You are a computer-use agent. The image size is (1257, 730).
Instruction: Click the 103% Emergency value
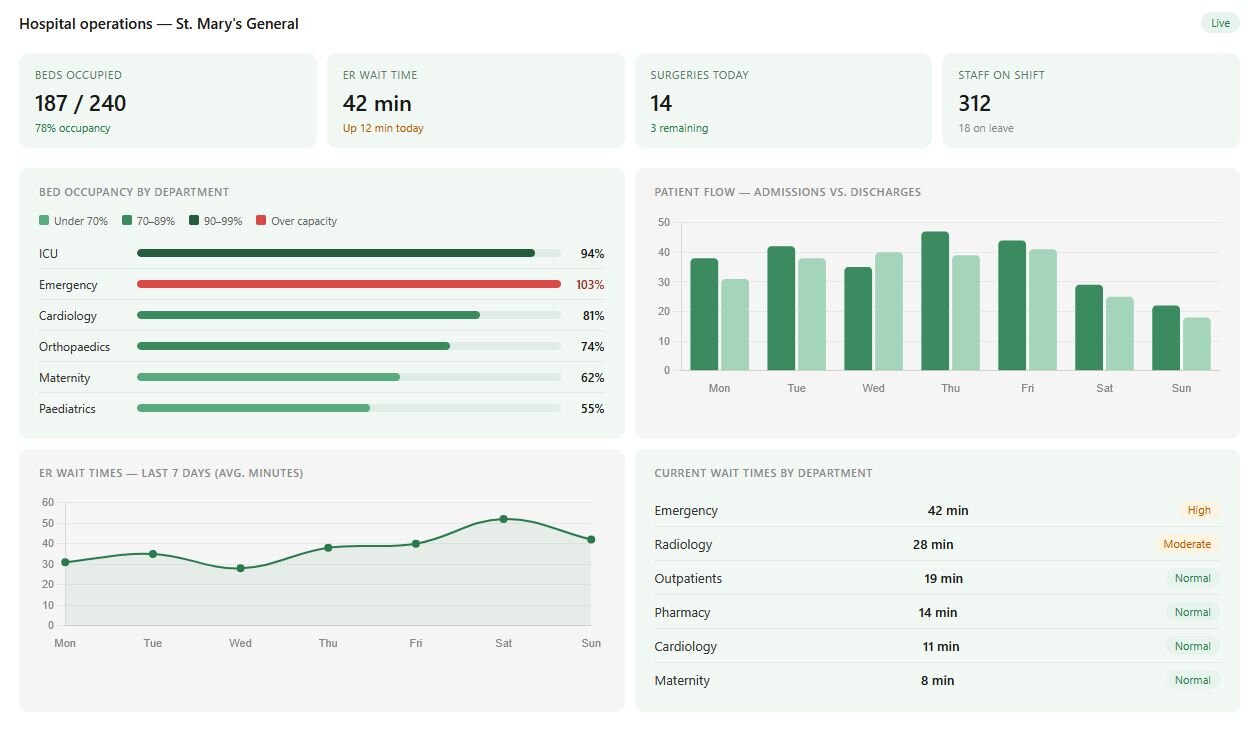590,285
